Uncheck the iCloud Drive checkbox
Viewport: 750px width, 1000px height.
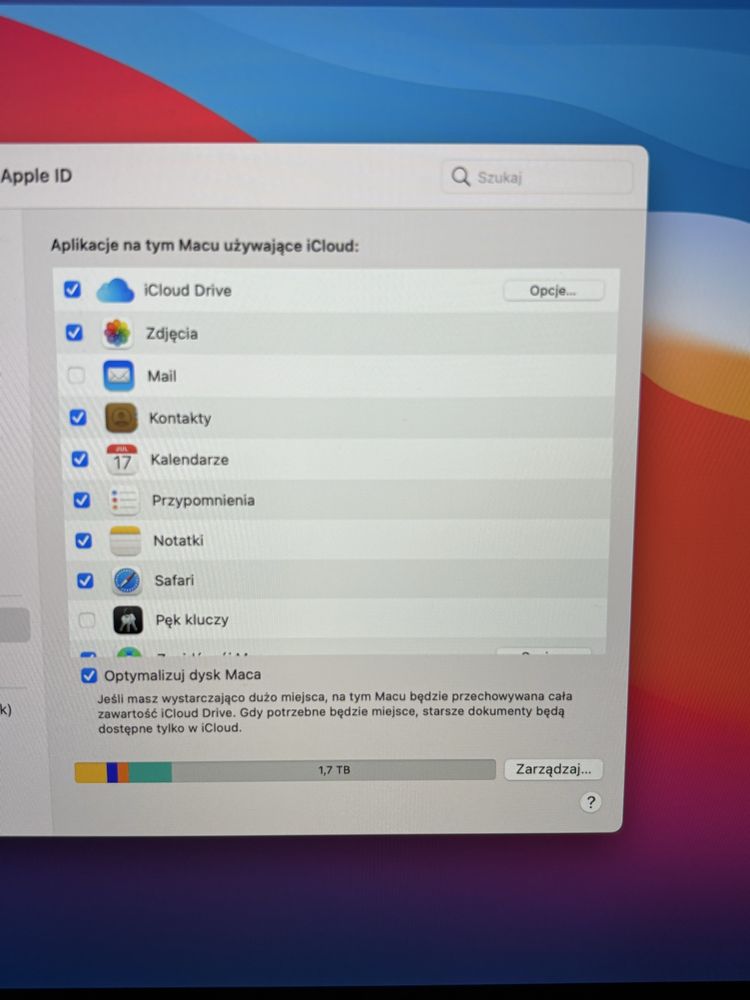click(x=73, y=290)
